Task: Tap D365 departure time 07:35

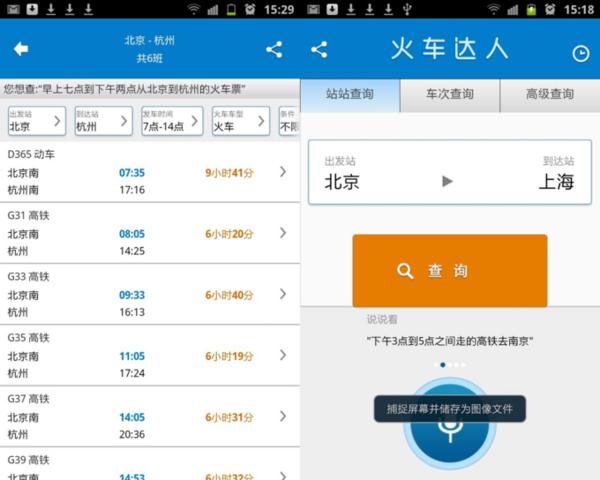Action: 132,173
